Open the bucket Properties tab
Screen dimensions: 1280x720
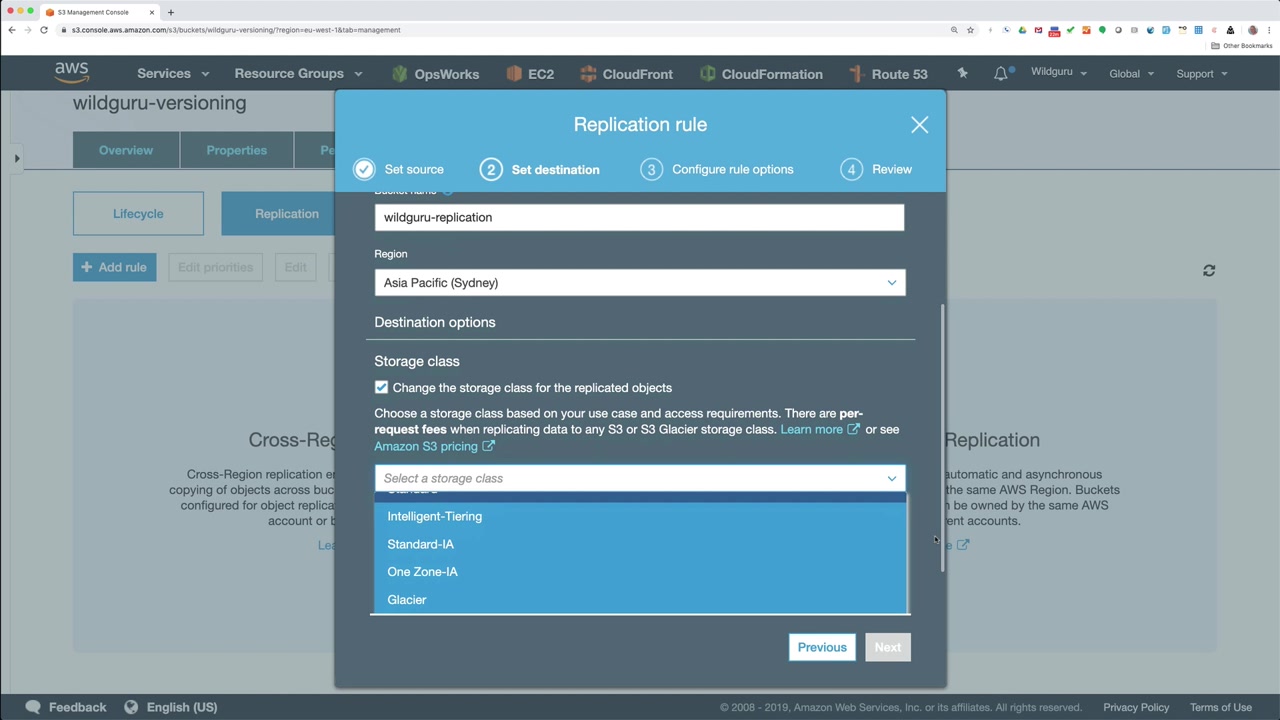237,150
